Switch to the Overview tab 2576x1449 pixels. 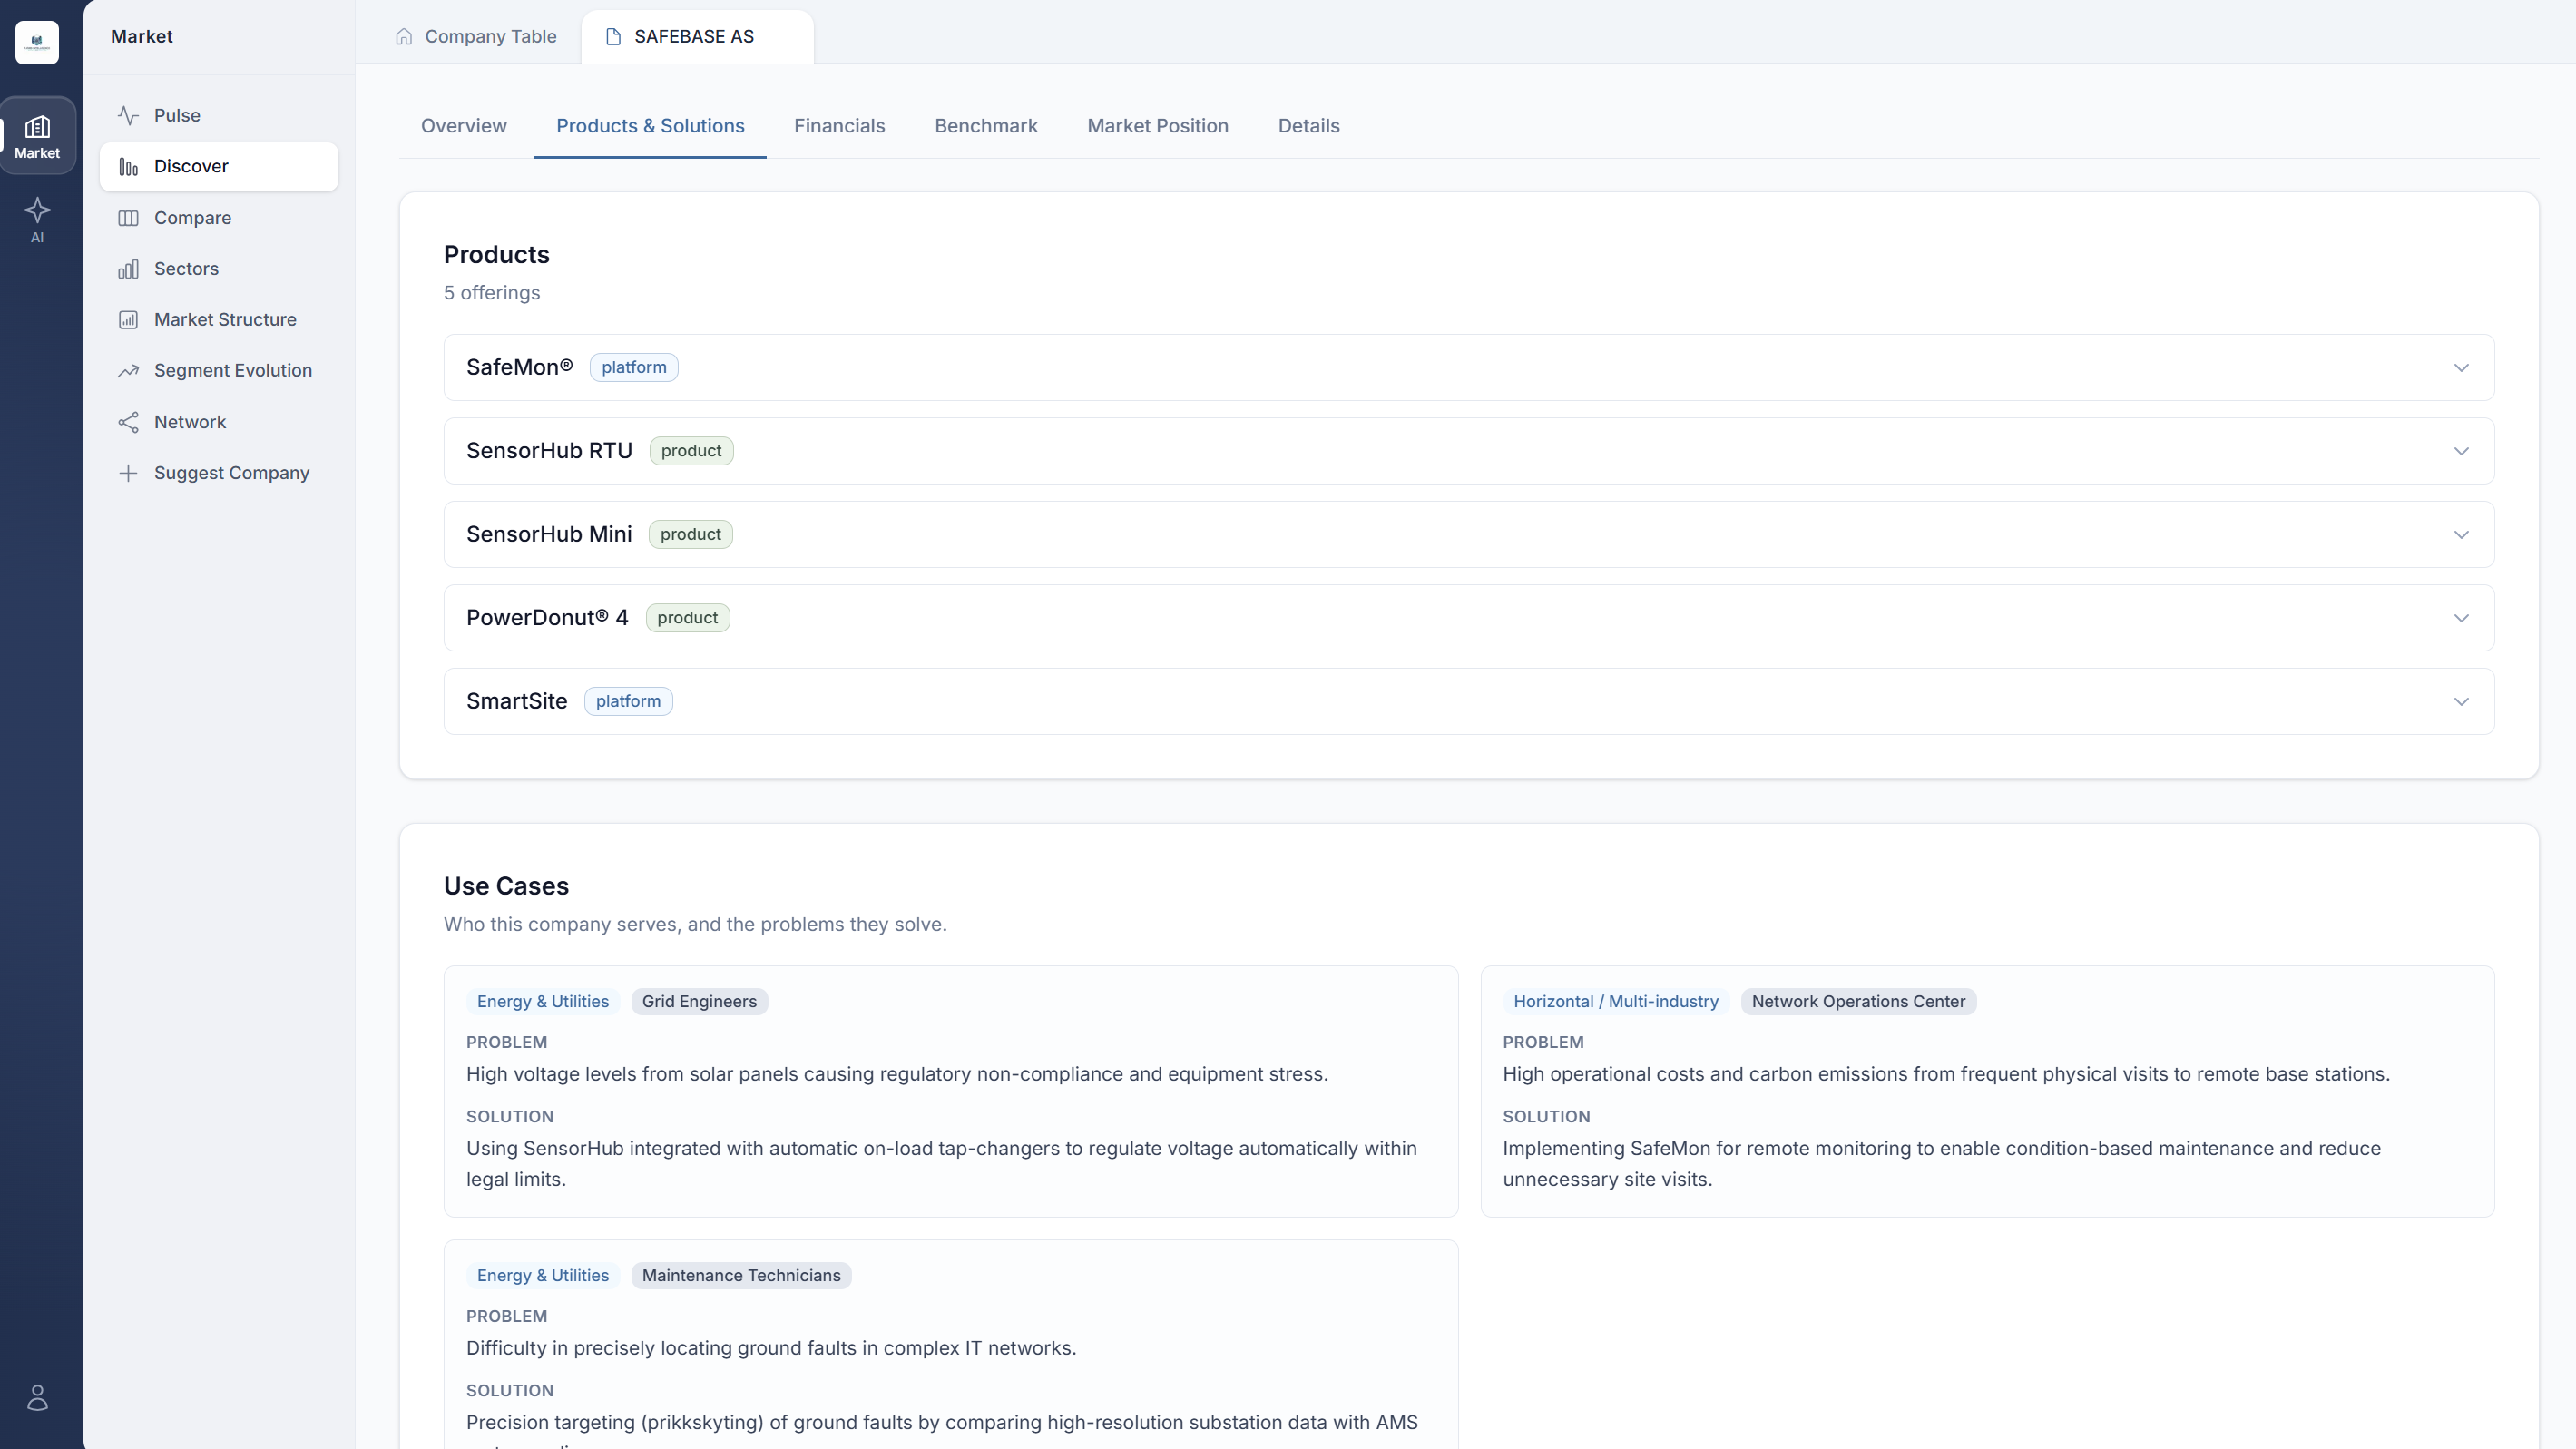tap(464, 126)
